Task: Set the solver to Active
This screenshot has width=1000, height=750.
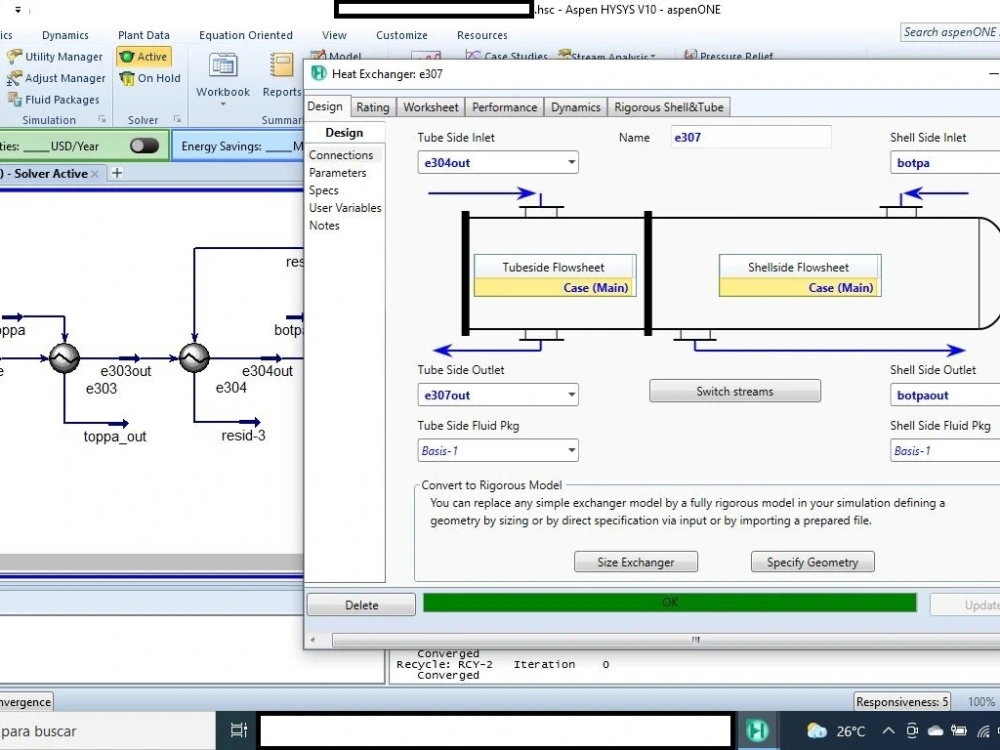Action: click(144, 56)
